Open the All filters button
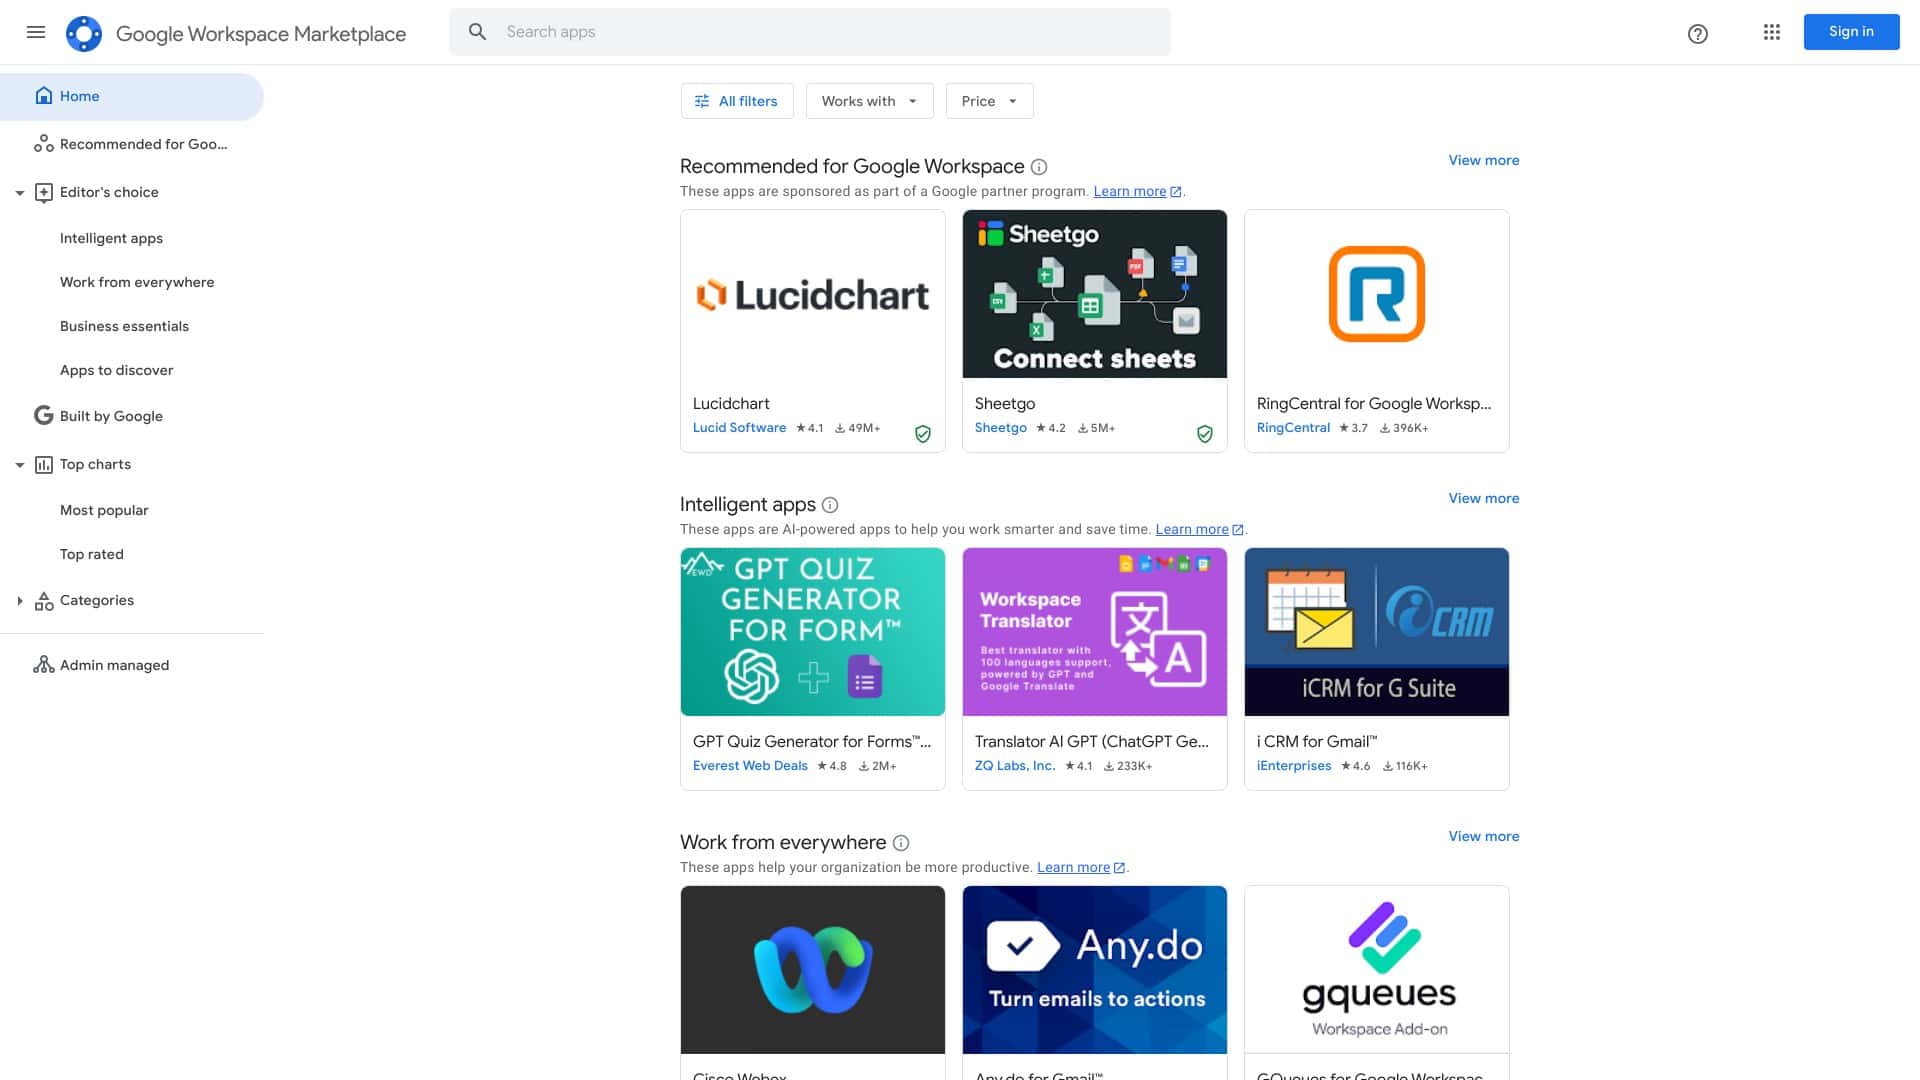Image resolution: width=1920 pixels, height=1080 pixels. coord(736,101)
